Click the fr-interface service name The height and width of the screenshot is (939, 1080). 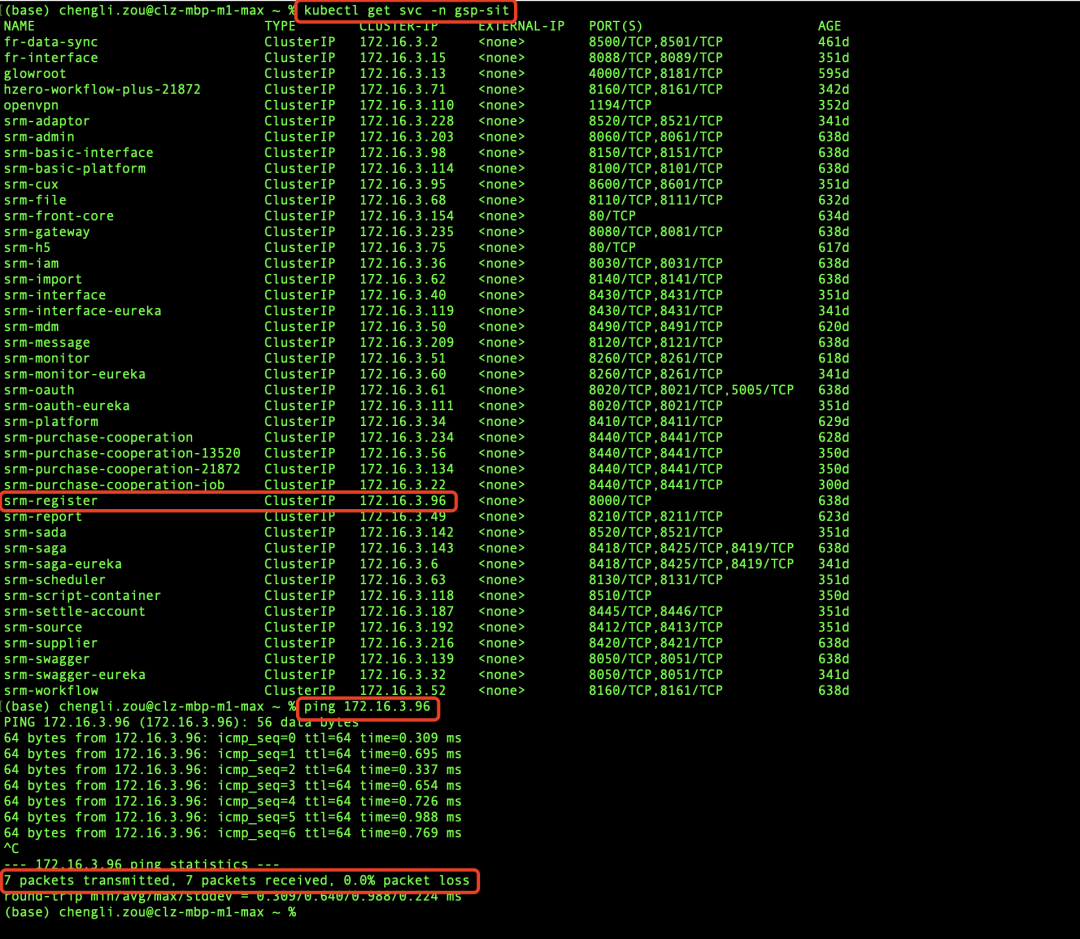(x=51, y=58)
